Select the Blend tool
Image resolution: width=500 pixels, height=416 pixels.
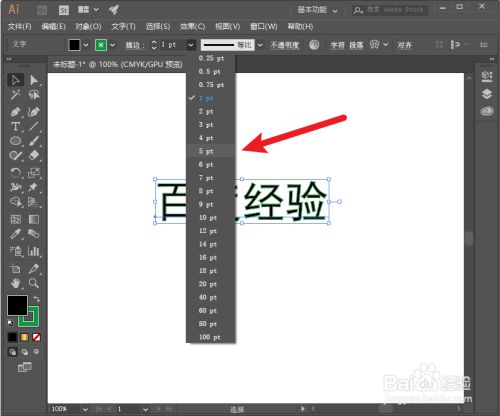(34, 234)
